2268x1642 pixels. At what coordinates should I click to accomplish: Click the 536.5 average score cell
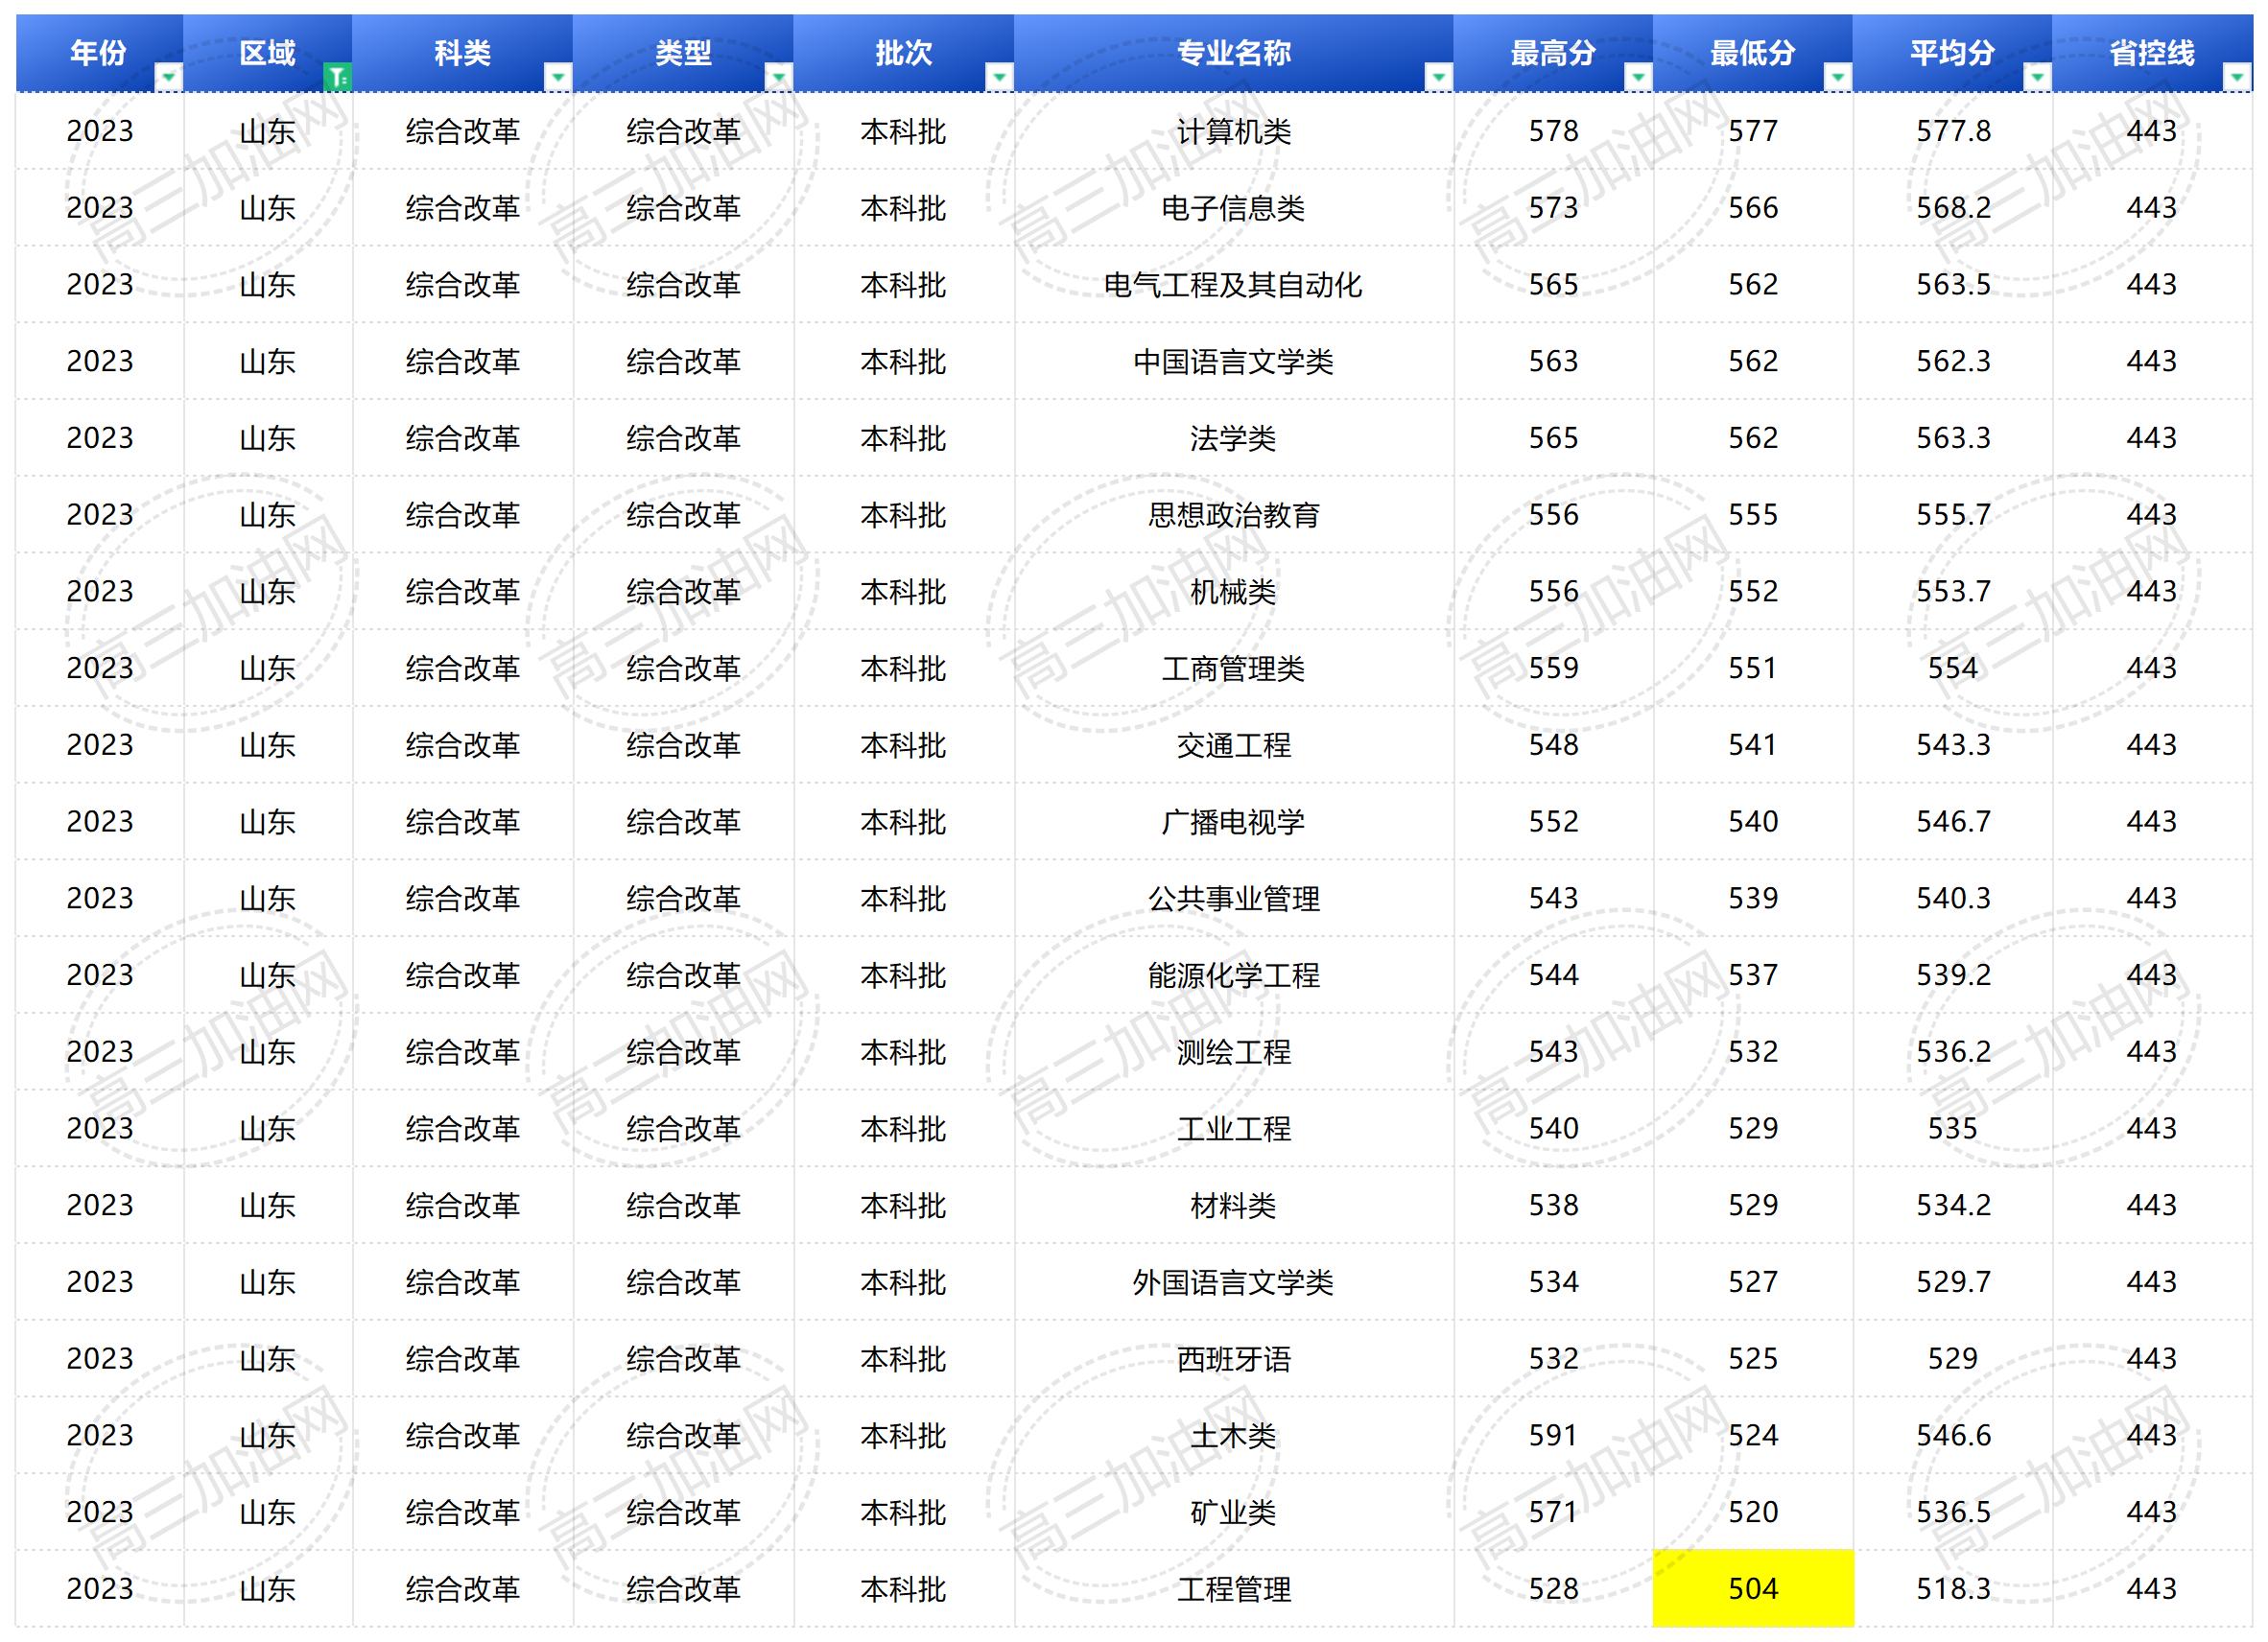[x=1953, y=1513]
